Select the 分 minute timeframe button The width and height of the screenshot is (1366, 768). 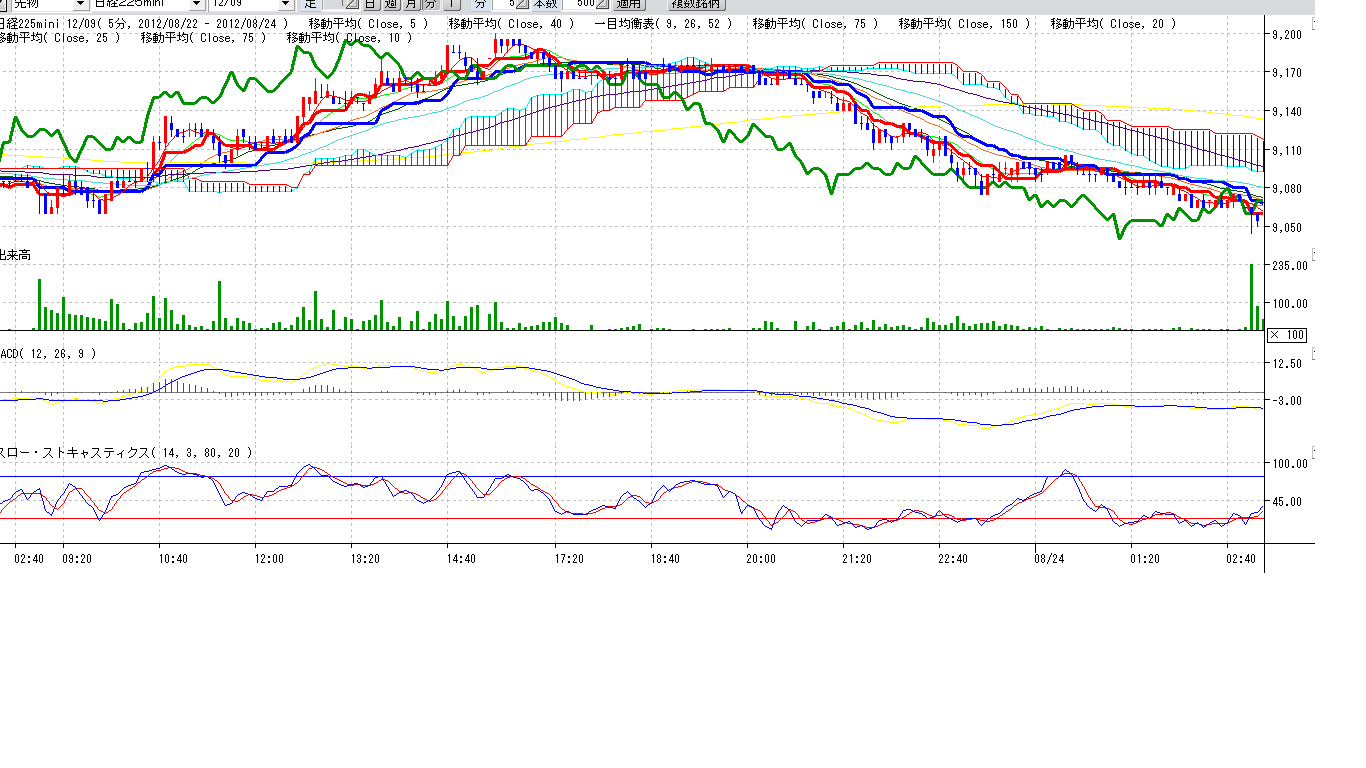pyautogui.click(x=430, y=4)
